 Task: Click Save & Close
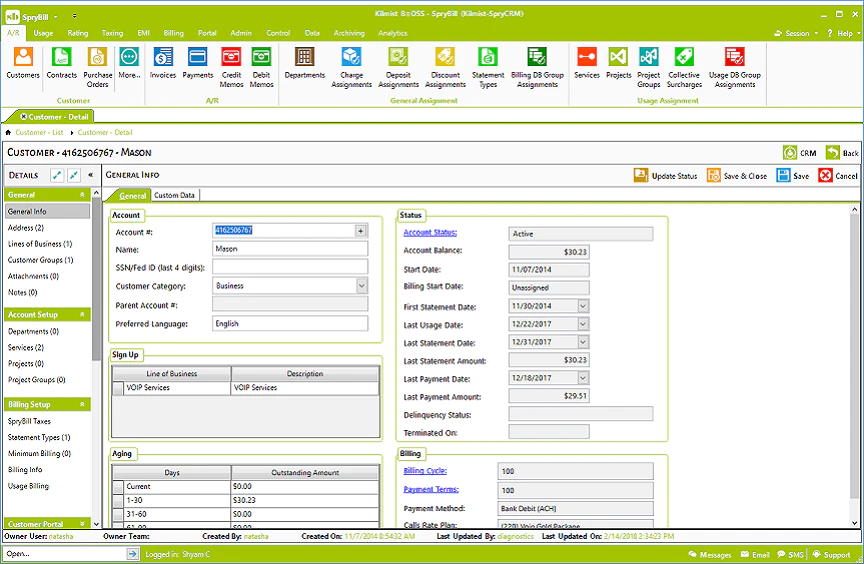click(737, 176)
